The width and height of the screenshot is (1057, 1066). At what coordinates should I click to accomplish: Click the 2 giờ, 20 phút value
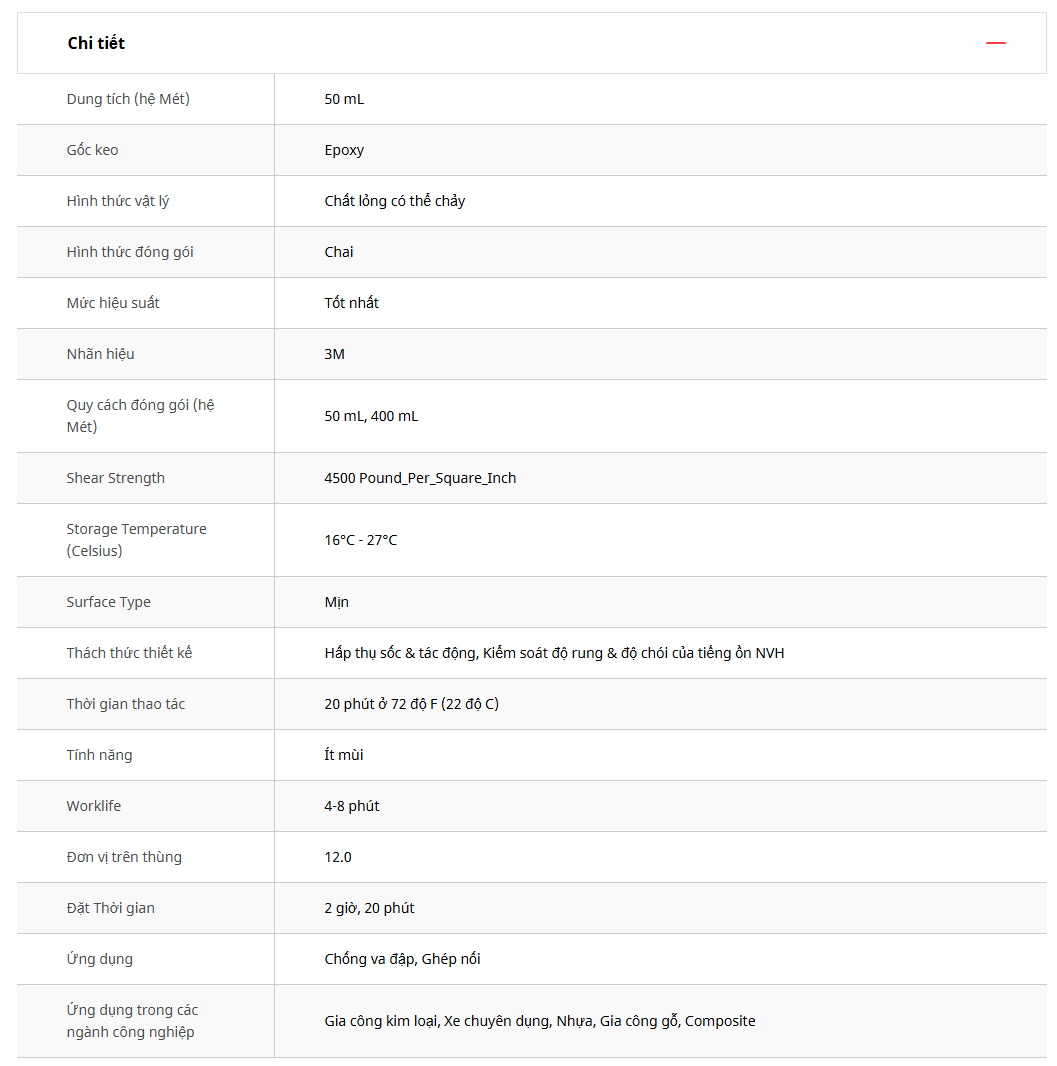point(369,908)
